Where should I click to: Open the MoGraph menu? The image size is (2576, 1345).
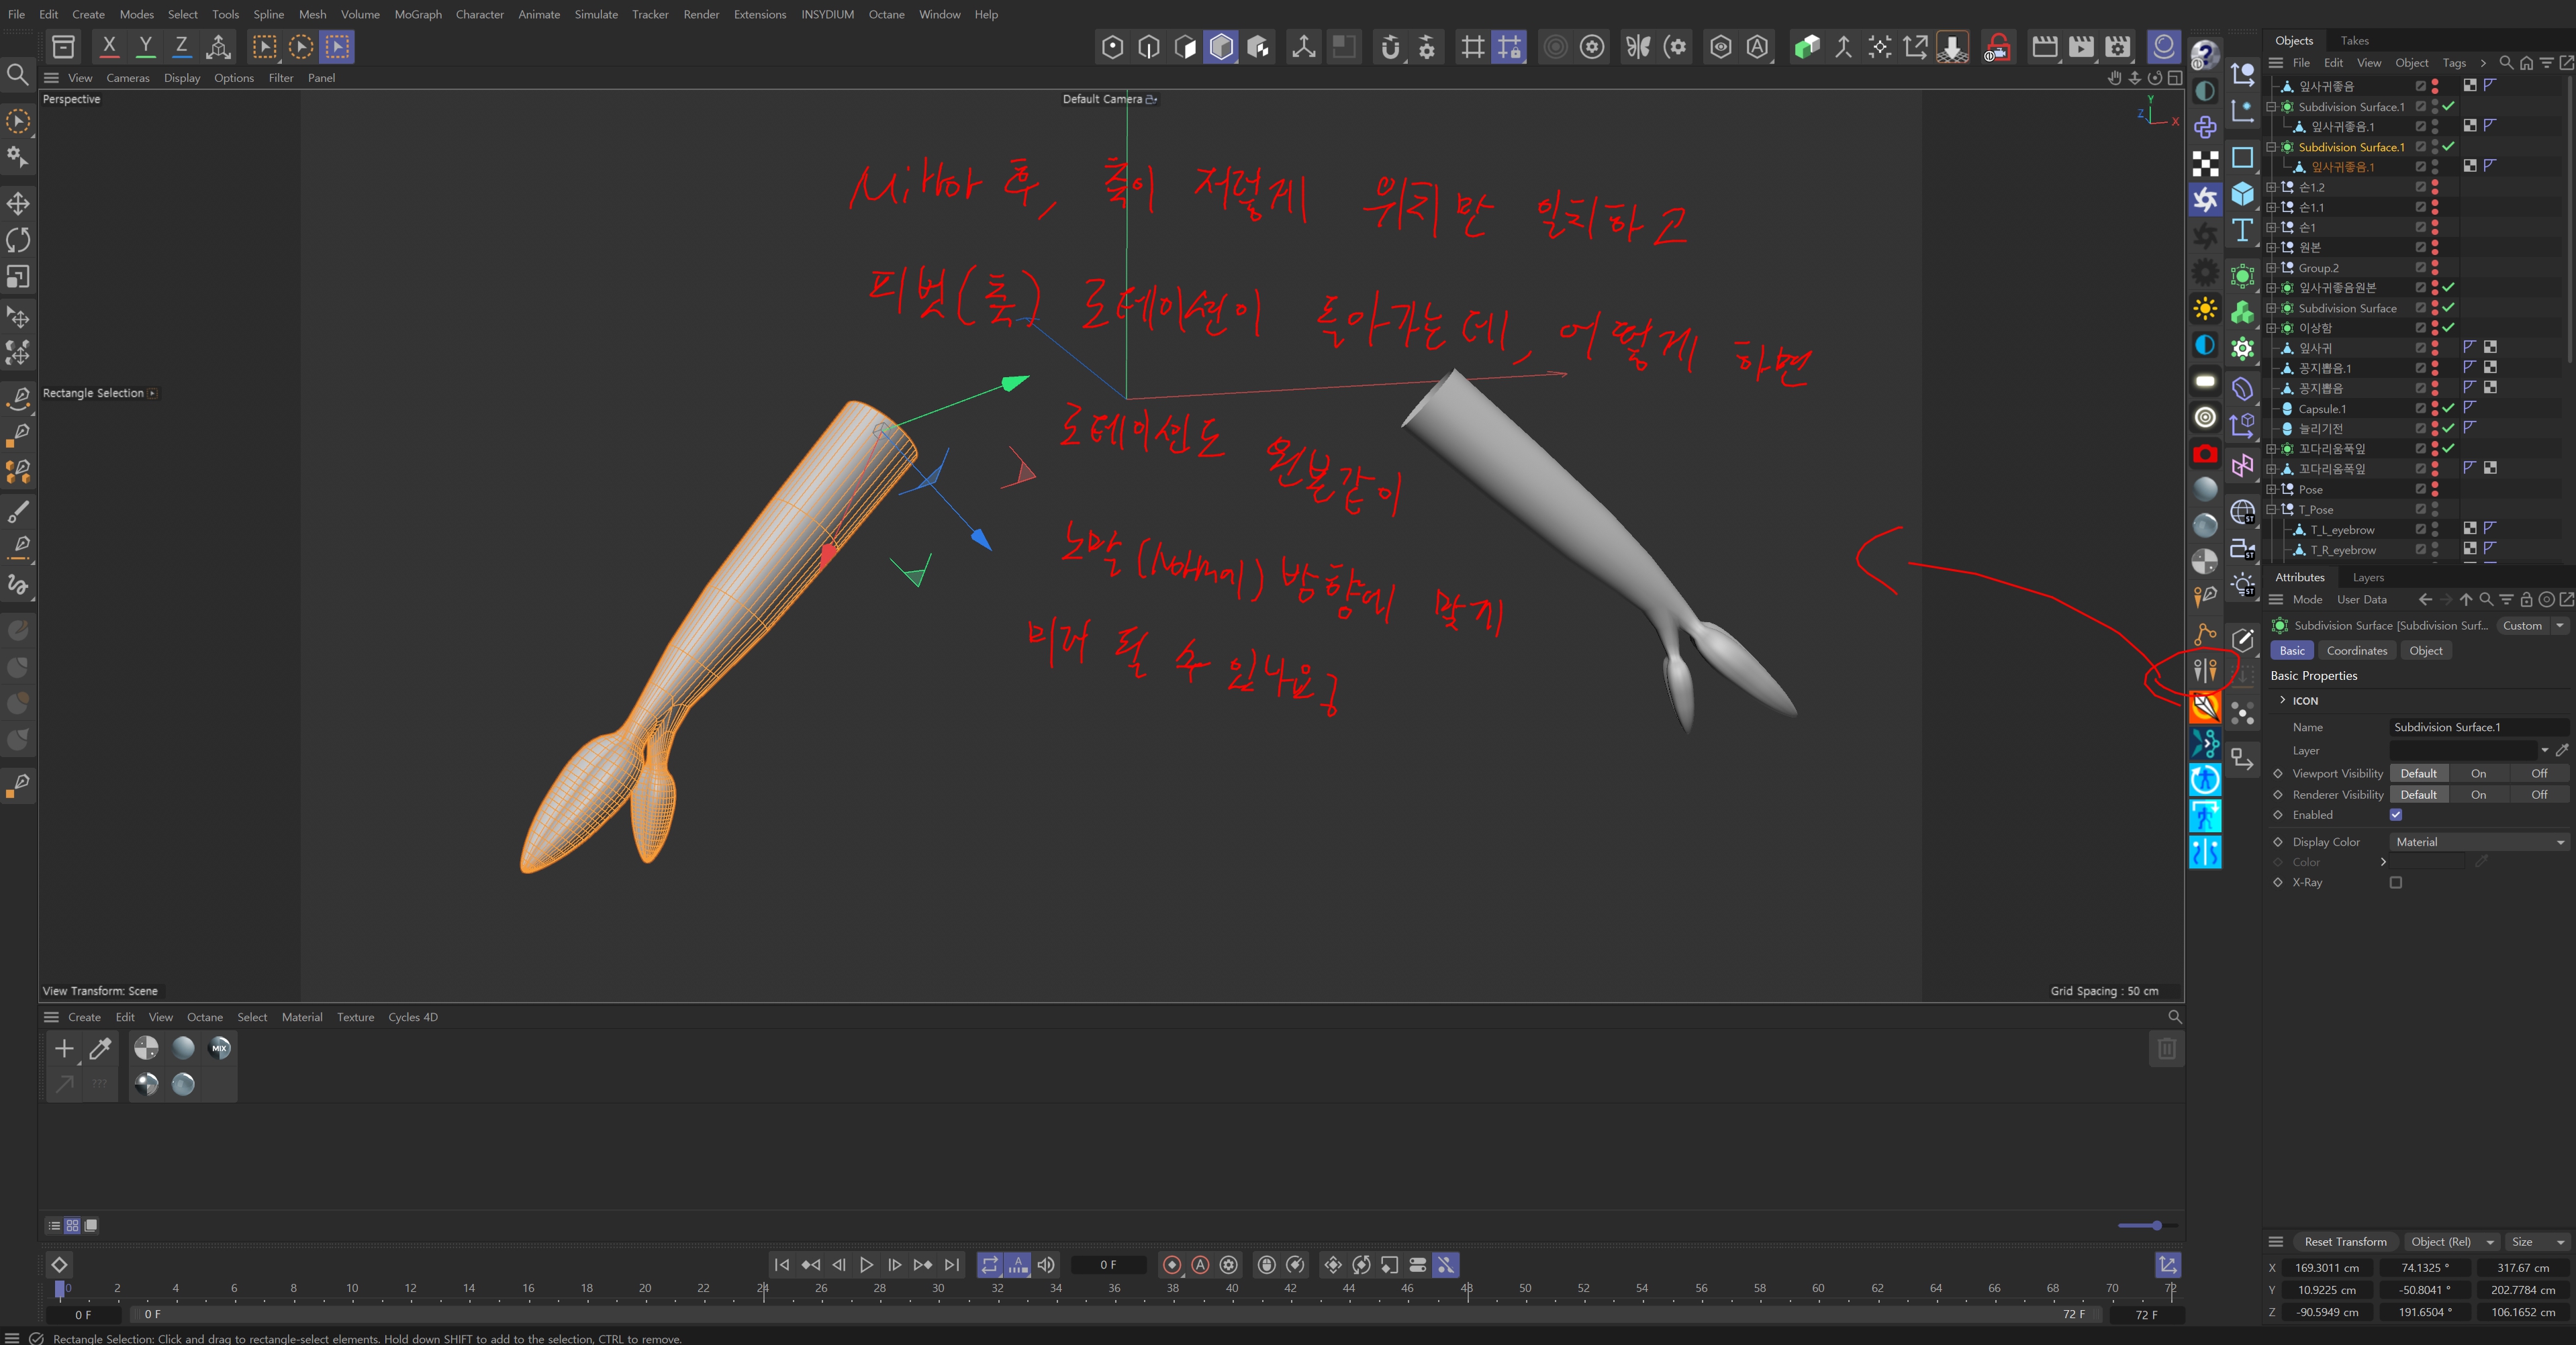(417, 14)
